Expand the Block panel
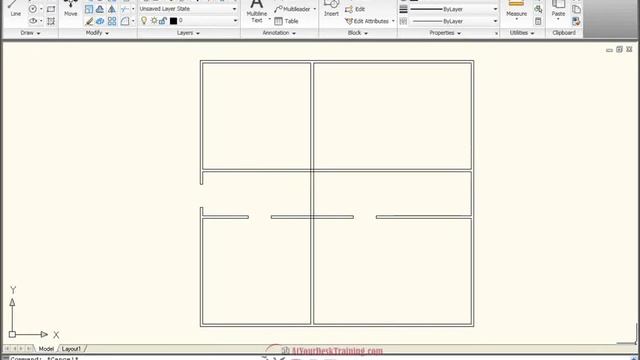Image resolution: width=640 pixels, height=360 pixels. click(x=358, y=33)
